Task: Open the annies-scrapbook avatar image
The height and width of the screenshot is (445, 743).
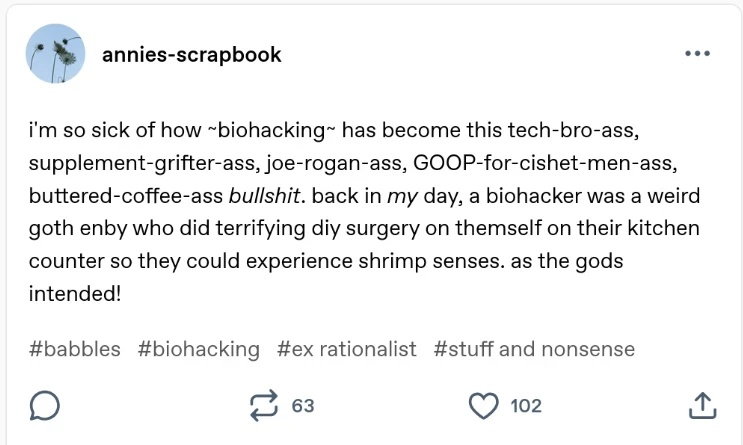Action: pos(55,54)
